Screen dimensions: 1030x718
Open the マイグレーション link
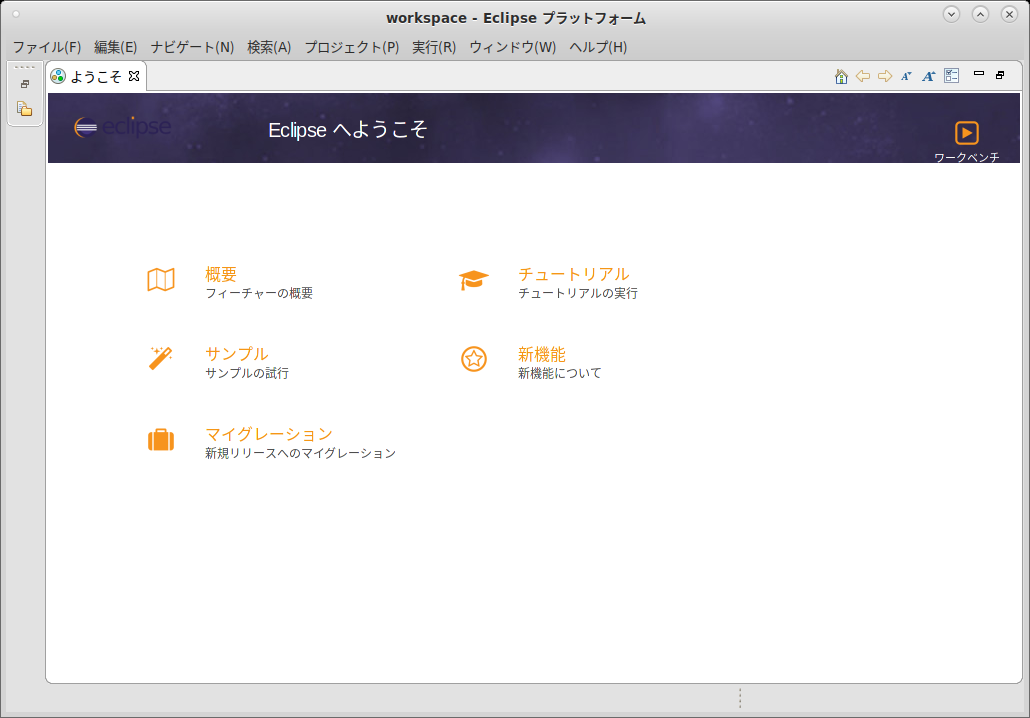(x=269, y=434)
